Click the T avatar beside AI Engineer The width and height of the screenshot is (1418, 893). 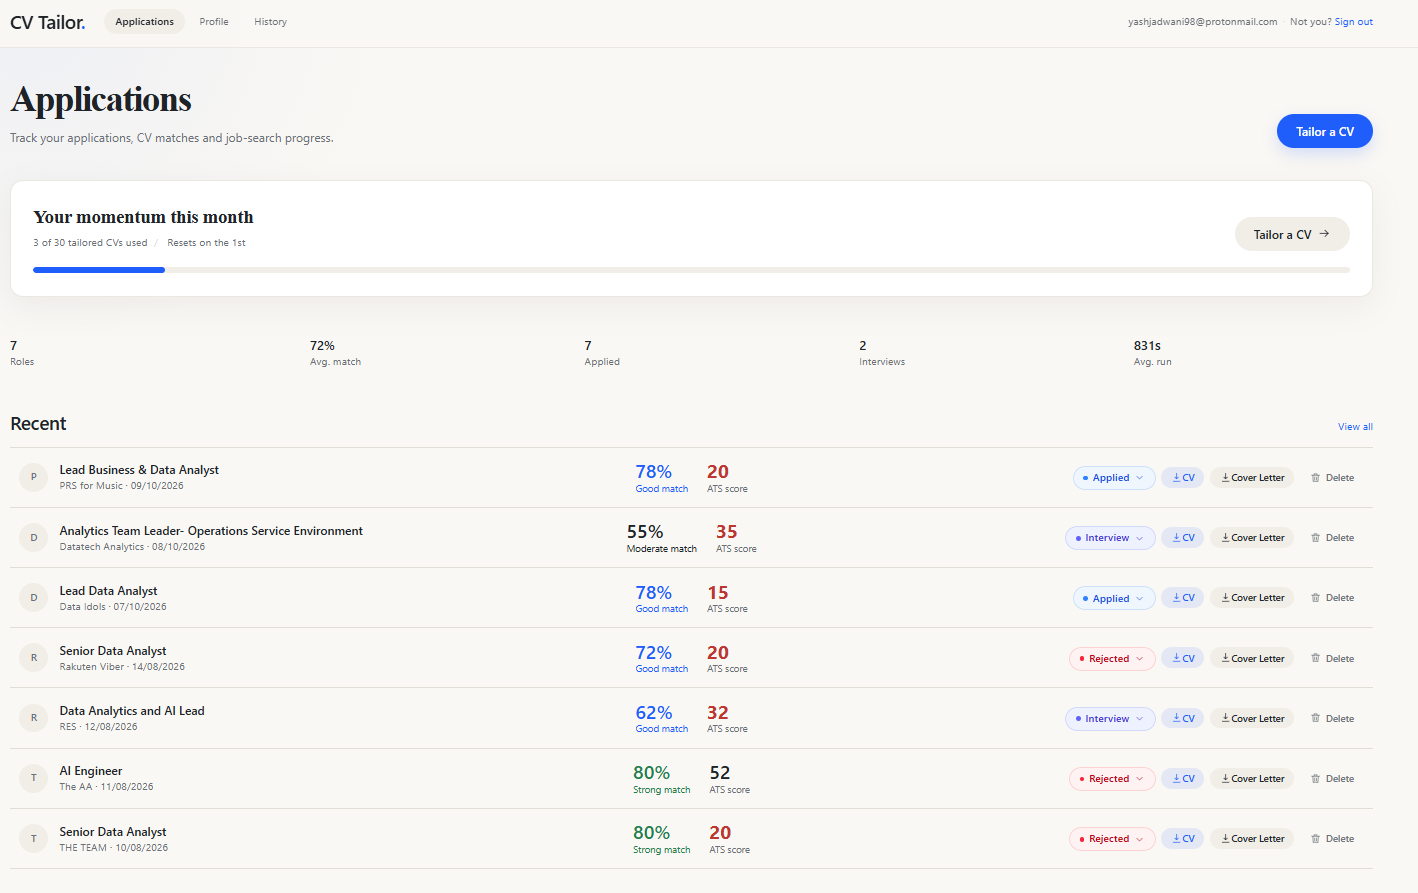tap(34, 778)
